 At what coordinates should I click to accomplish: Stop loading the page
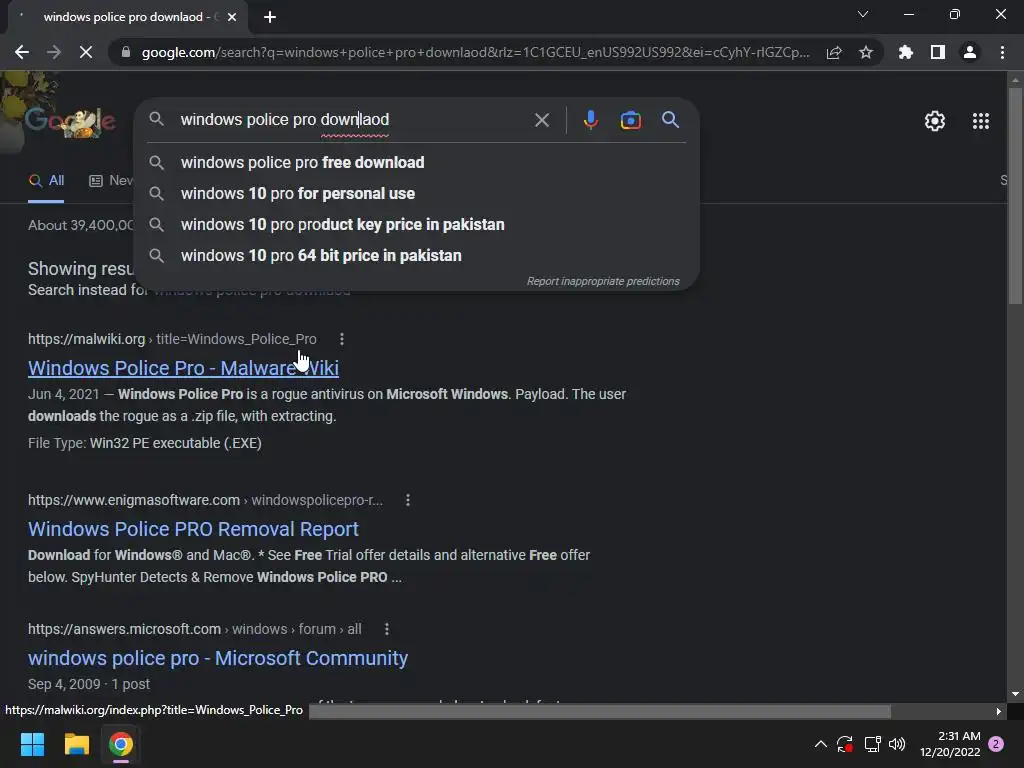coord(86,52)
